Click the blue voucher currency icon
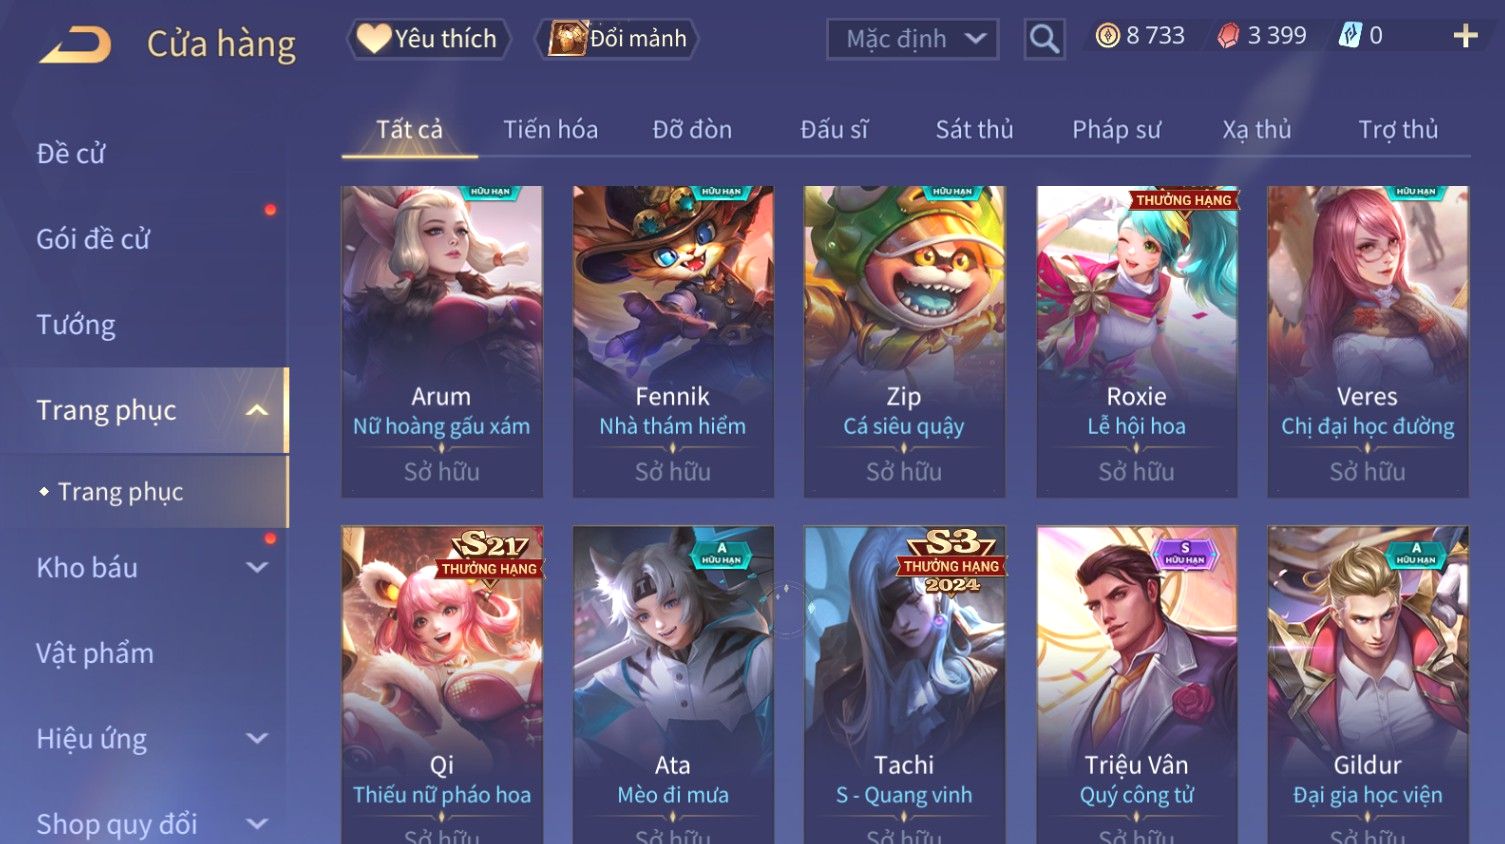Screen dimensions: 1505x844 point(1350,36)
